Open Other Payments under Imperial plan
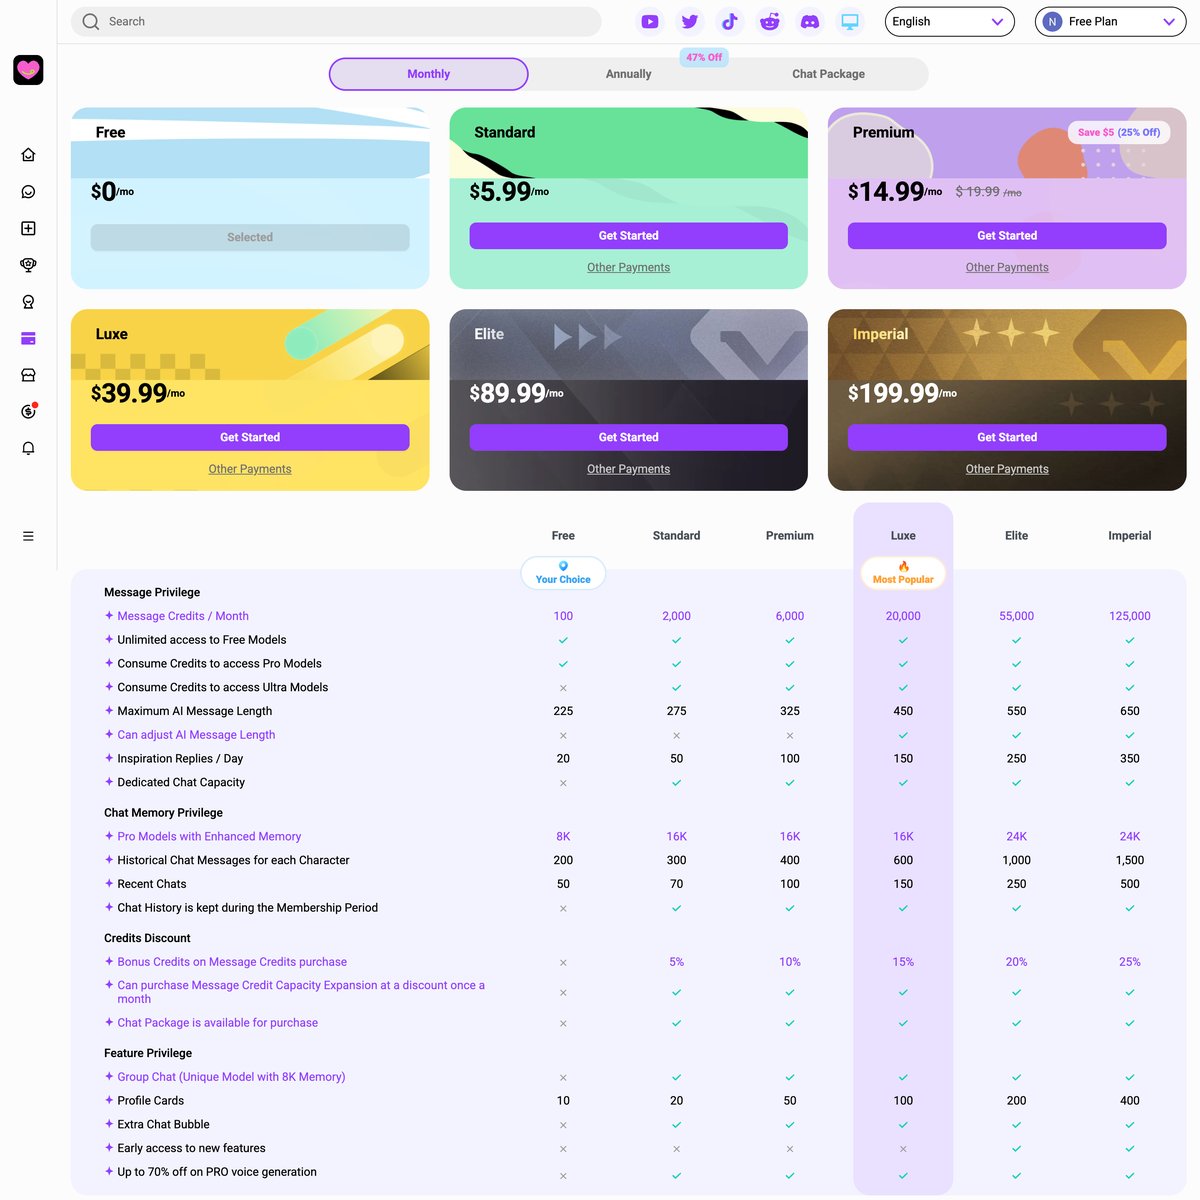Viewport: 1200px width, 1200px height. pos(1007,469)
